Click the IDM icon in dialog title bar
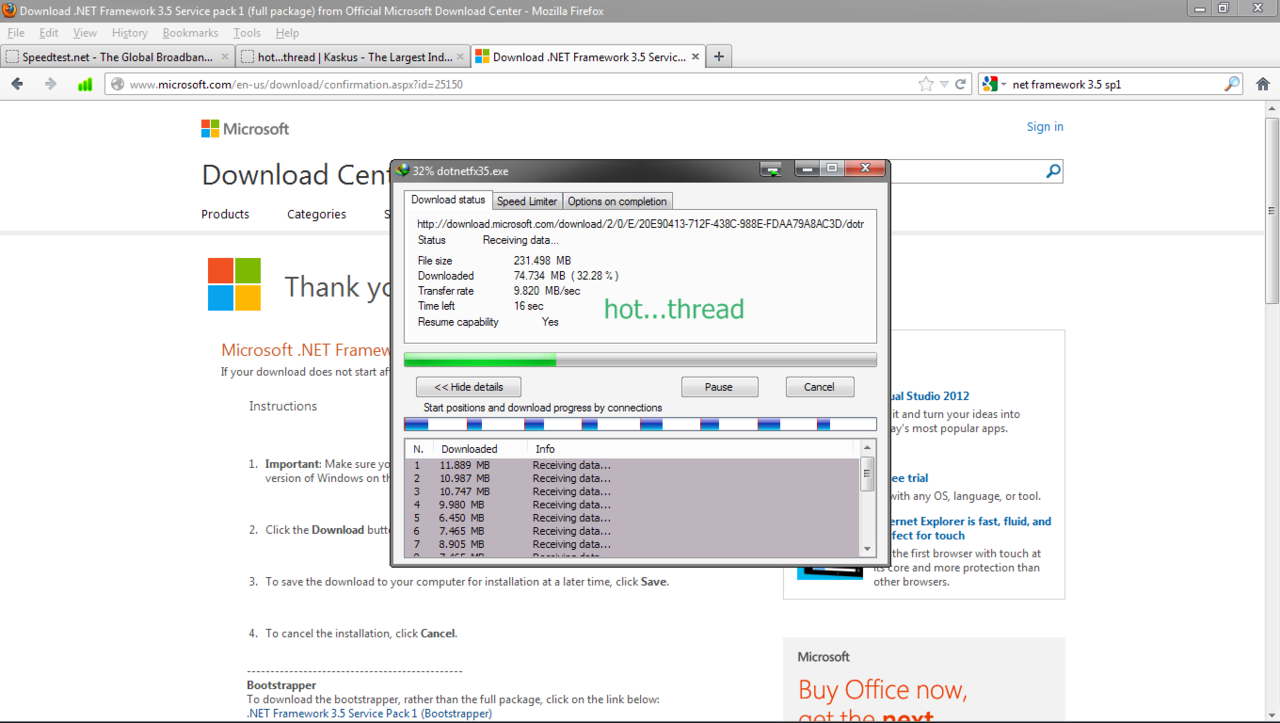 [x=402, y=170]
